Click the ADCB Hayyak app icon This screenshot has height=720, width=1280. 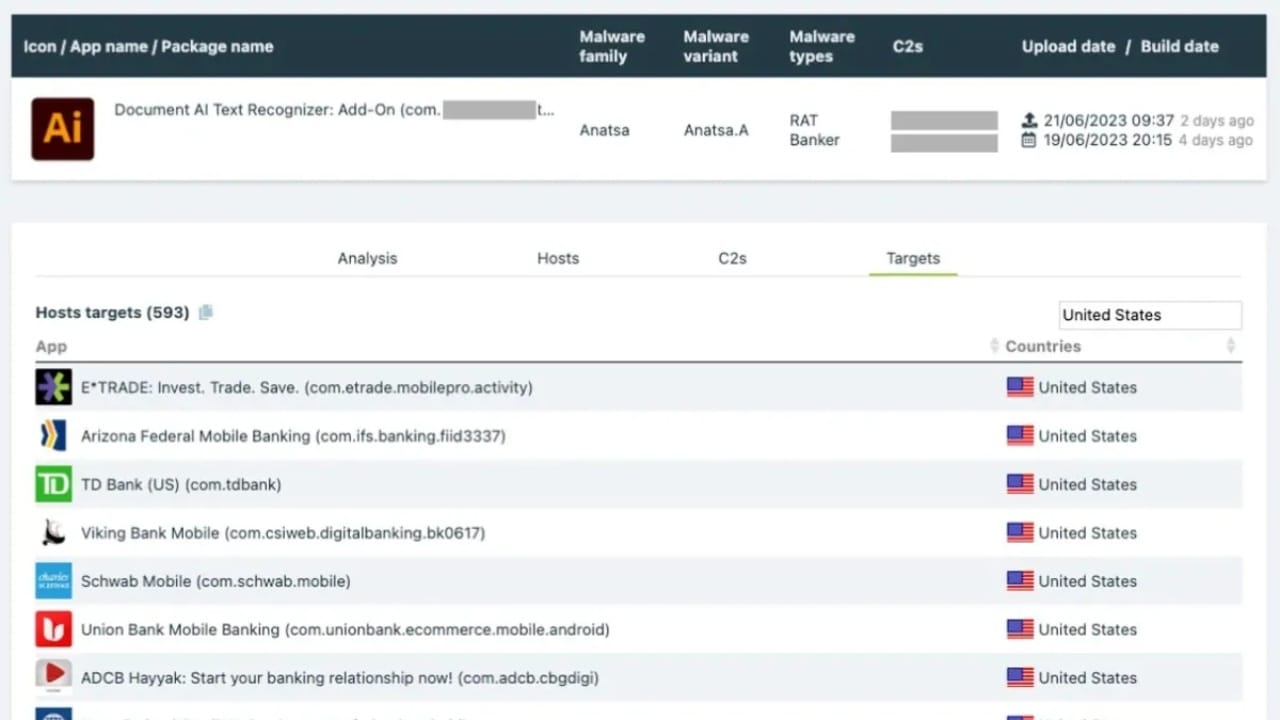click(53, 677)
